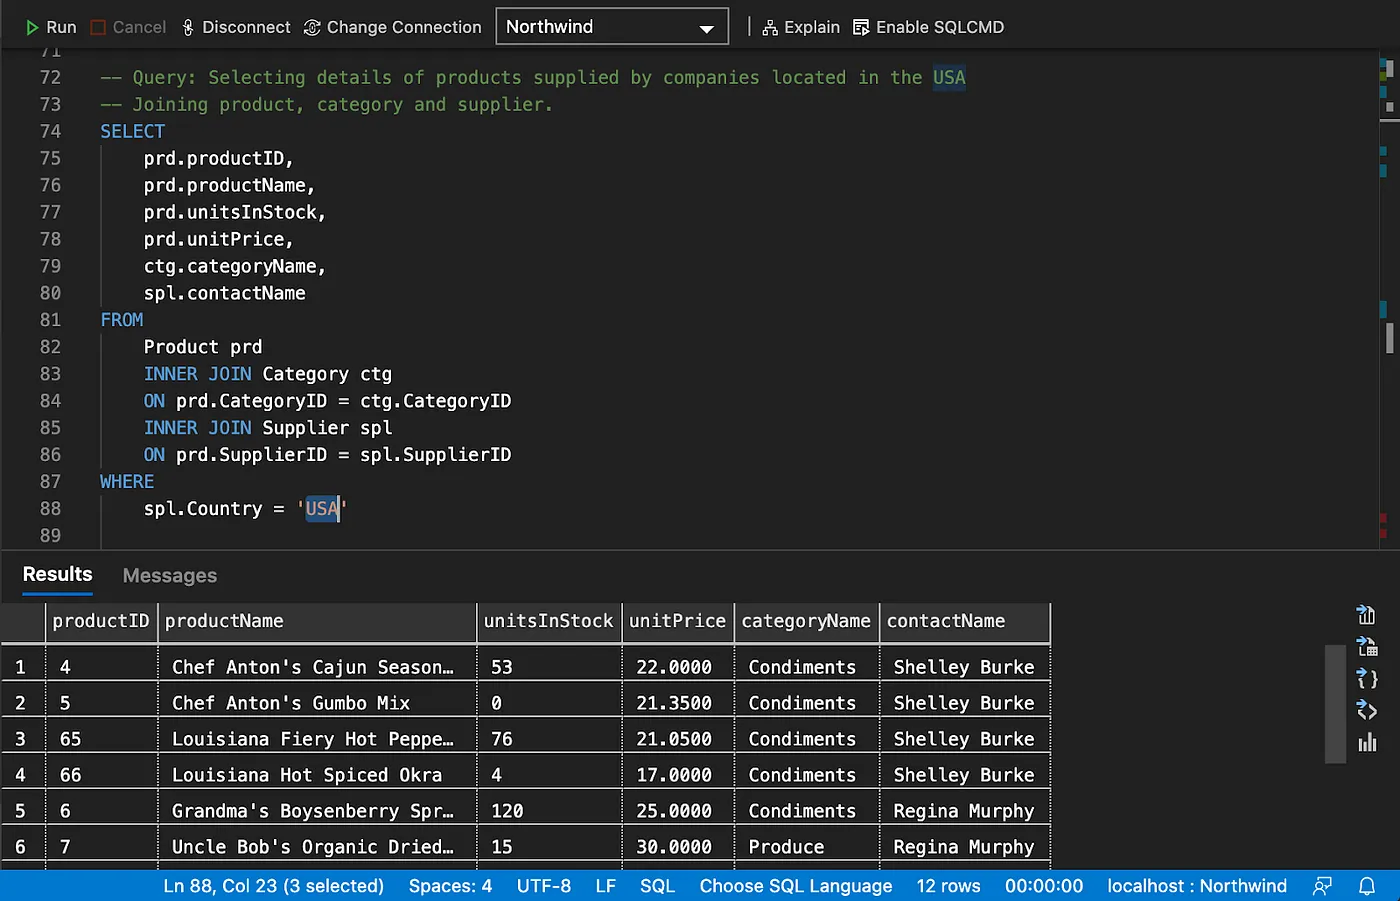The width and height of the screenshot is (1400, 901).
Task: Click the FROM keyword on line 81
Action: [122, 320]
